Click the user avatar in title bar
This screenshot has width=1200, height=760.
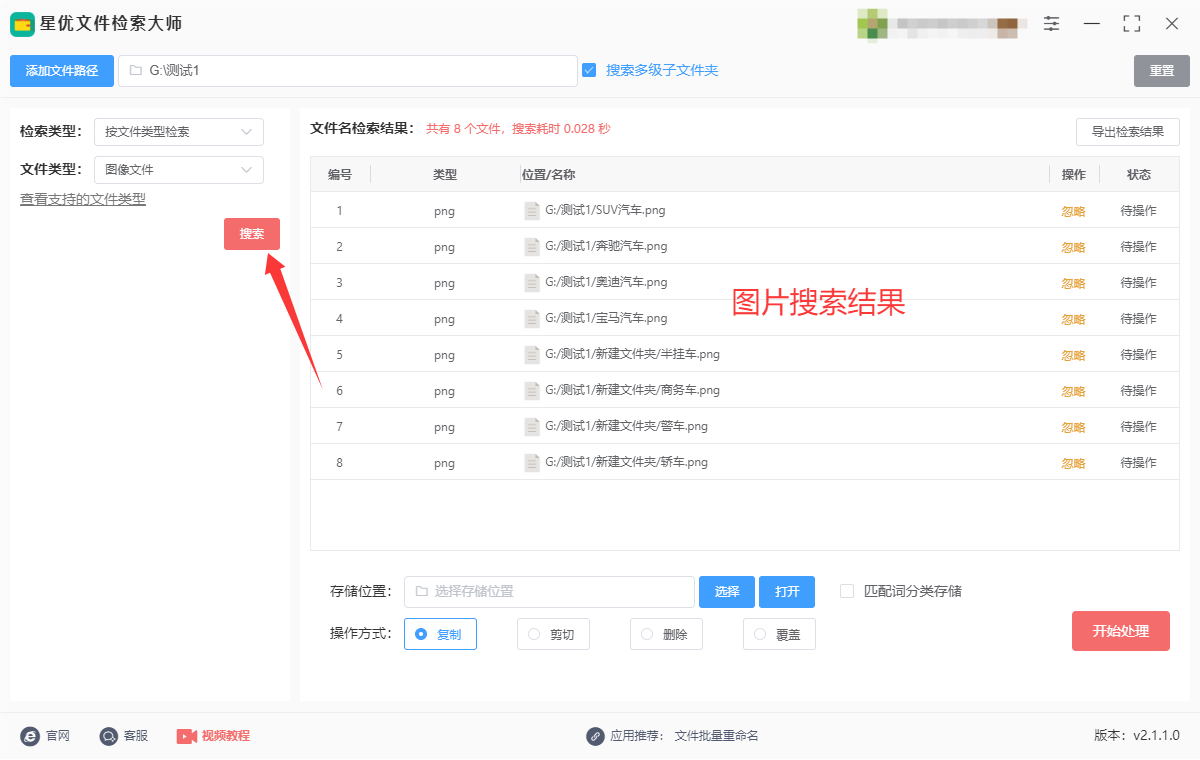[x=872, y=24]
